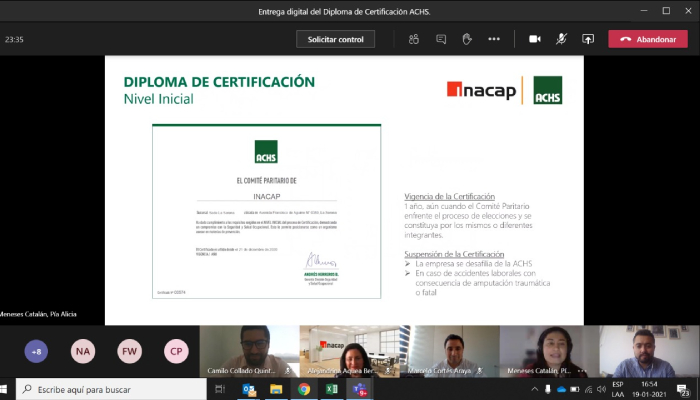700x400 pixels.
Task: Raise your hand in the meeting
Action: pyautogui.click(x=466, y=39)
